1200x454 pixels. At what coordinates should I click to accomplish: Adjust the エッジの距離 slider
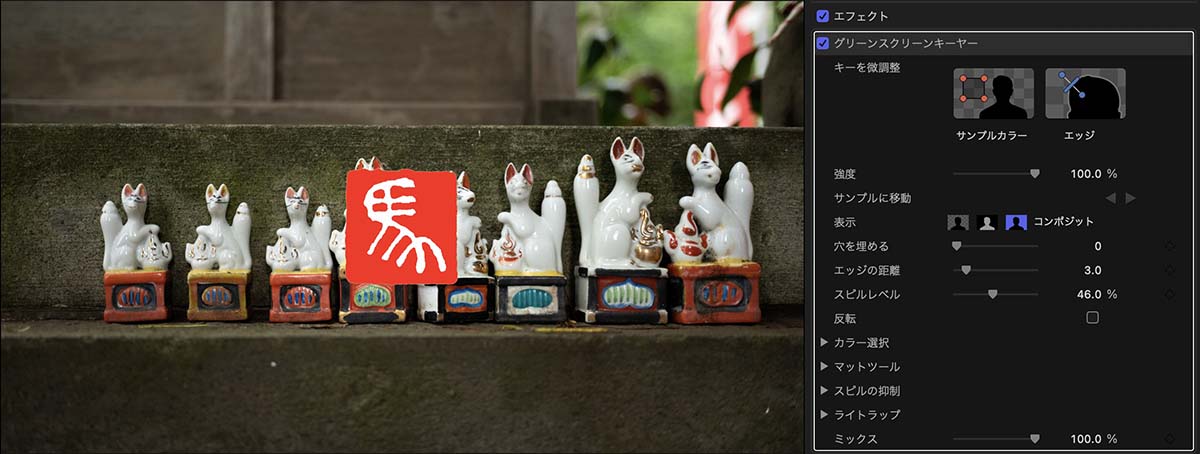pos(996,270)
